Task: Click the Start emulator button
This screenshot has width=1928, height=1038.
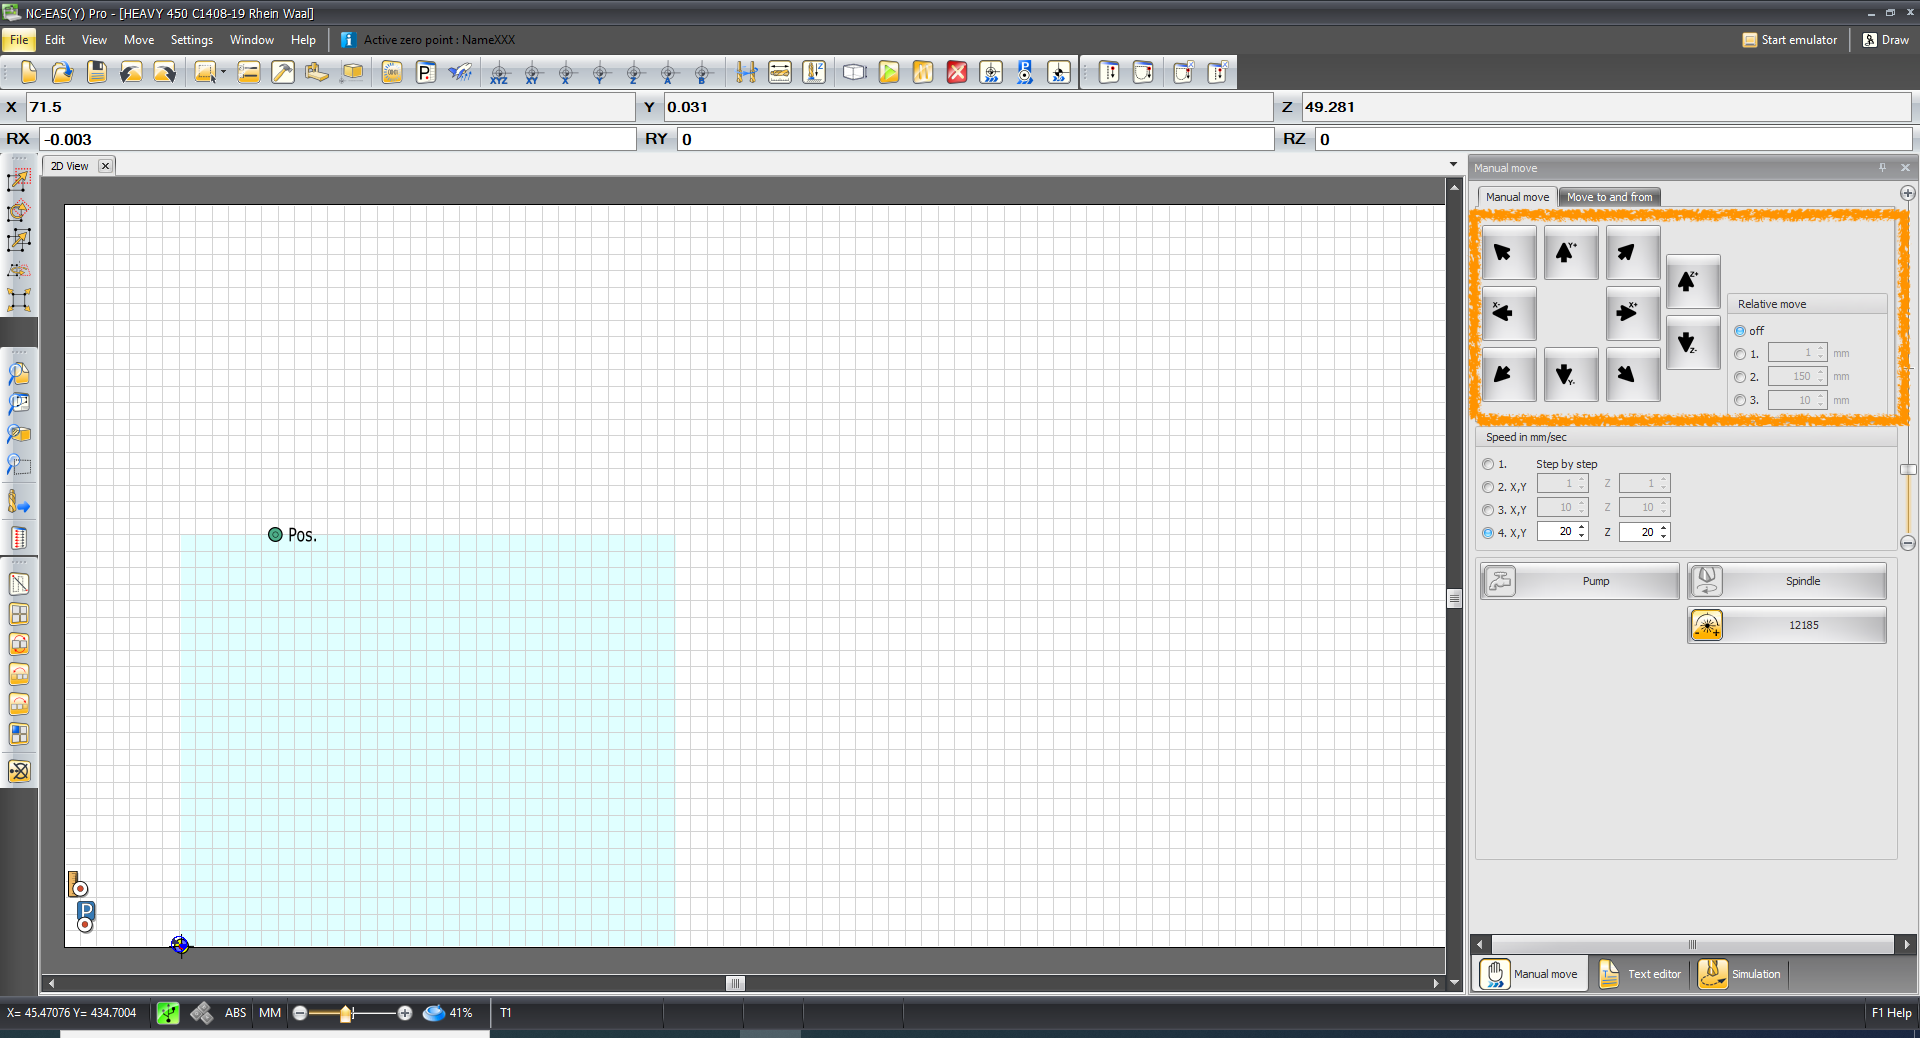Action: click(x=1789, y=40)
